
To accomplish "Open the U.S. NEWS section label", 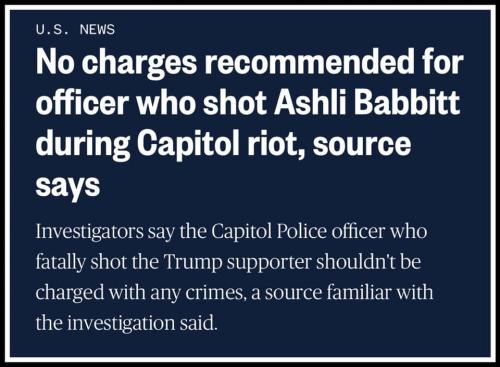I will 75,30.
